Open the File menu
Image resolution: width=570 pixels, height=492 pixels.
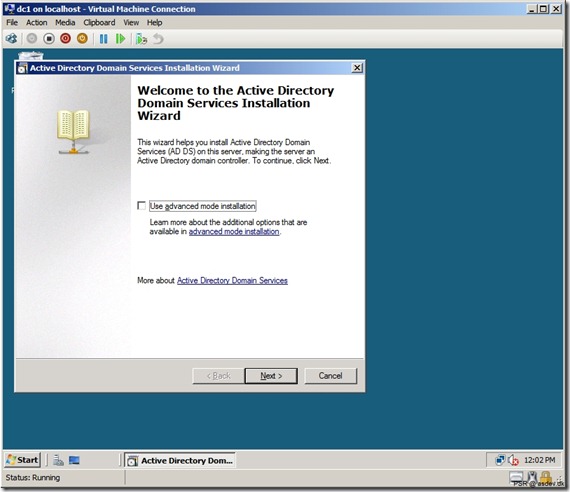[12, 23]
